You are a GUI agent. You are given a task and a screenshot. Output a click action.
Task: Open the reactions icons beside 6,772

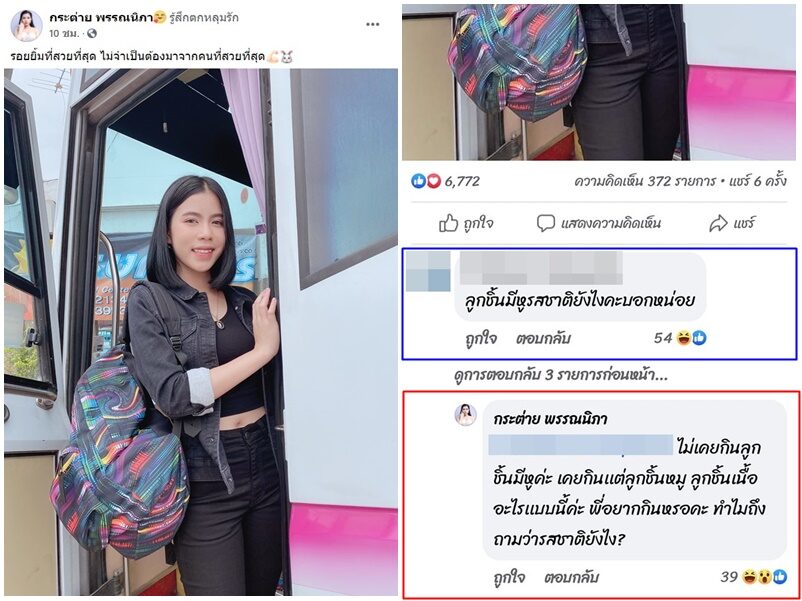tap(426, 181)
